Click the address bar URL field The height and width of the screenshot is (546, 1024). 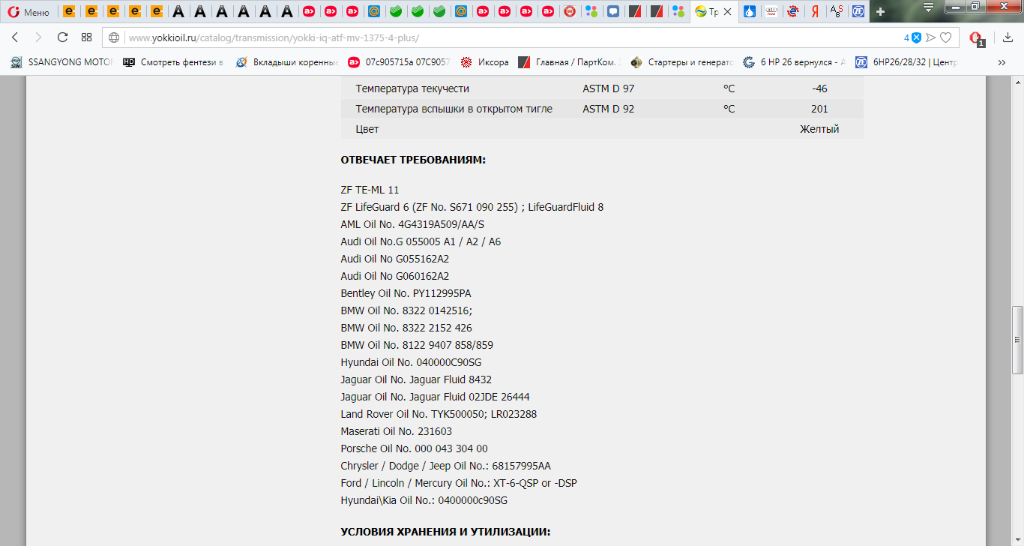pyautogui.click(x=500, y=37)
